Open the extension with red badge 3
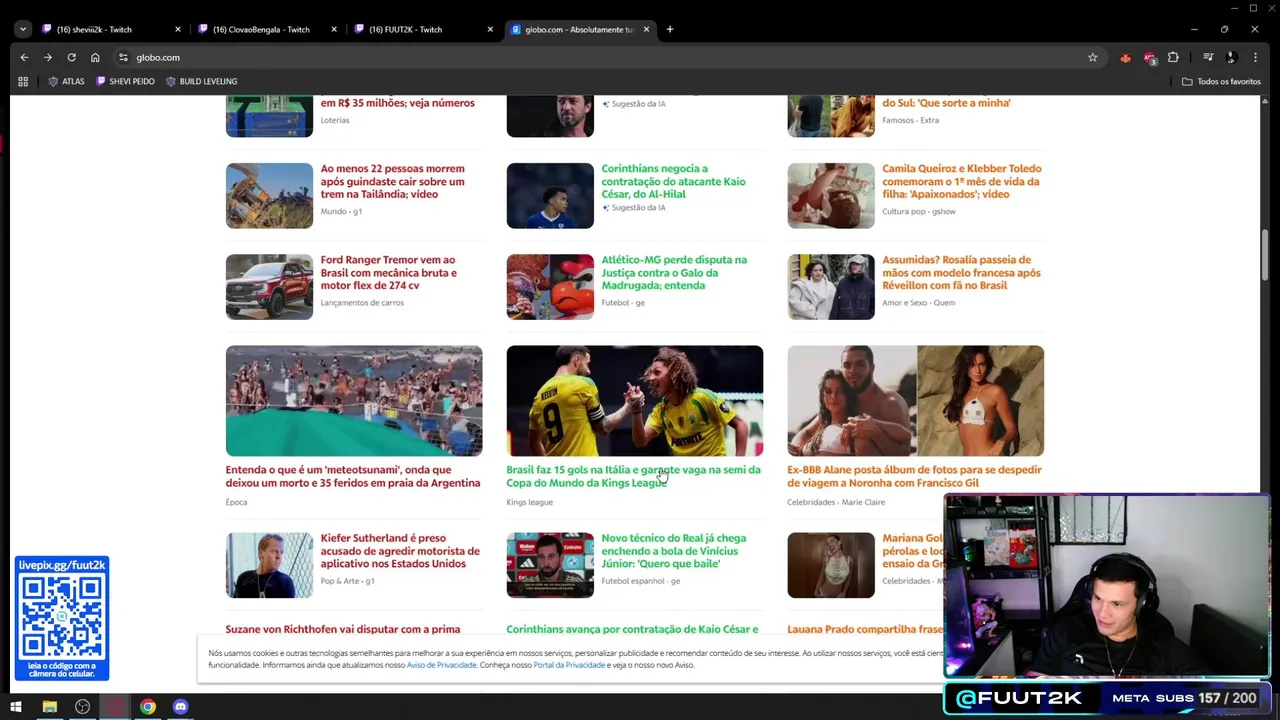 tap(1149, 57)
